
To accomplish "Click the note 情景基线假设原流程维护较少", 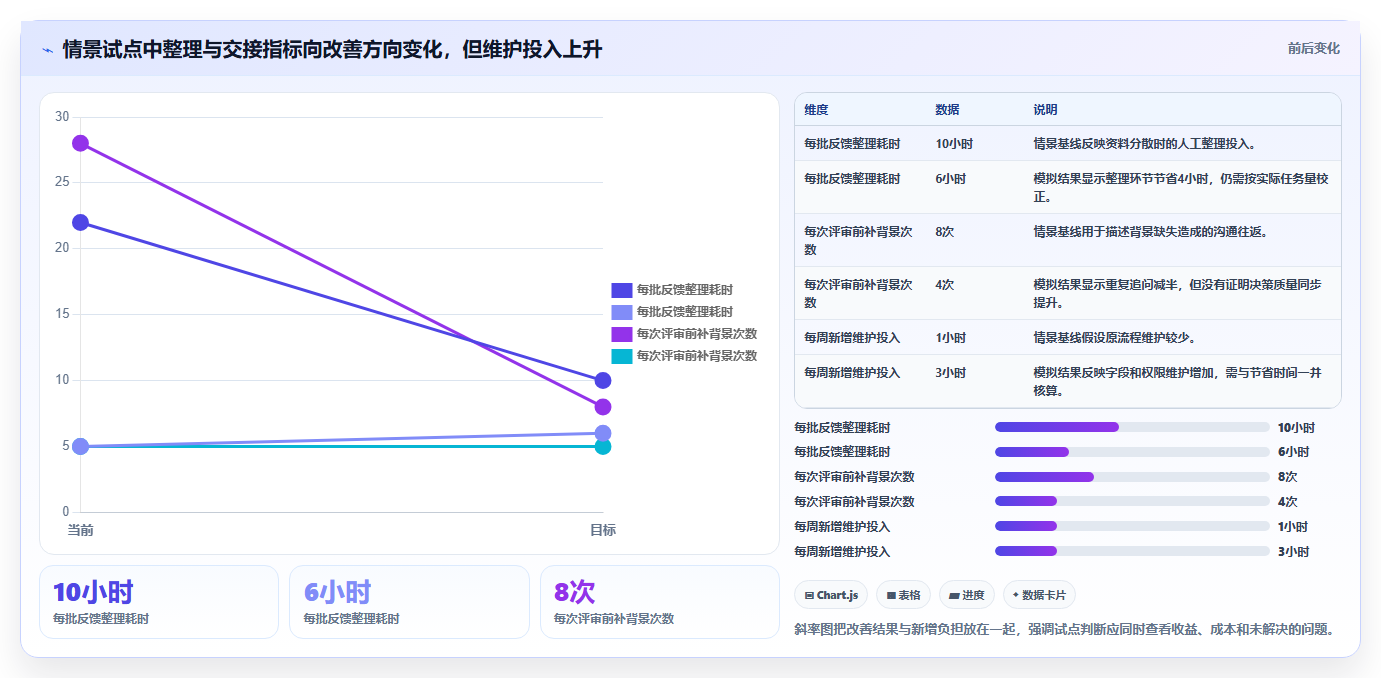I will click(1114, 338).
